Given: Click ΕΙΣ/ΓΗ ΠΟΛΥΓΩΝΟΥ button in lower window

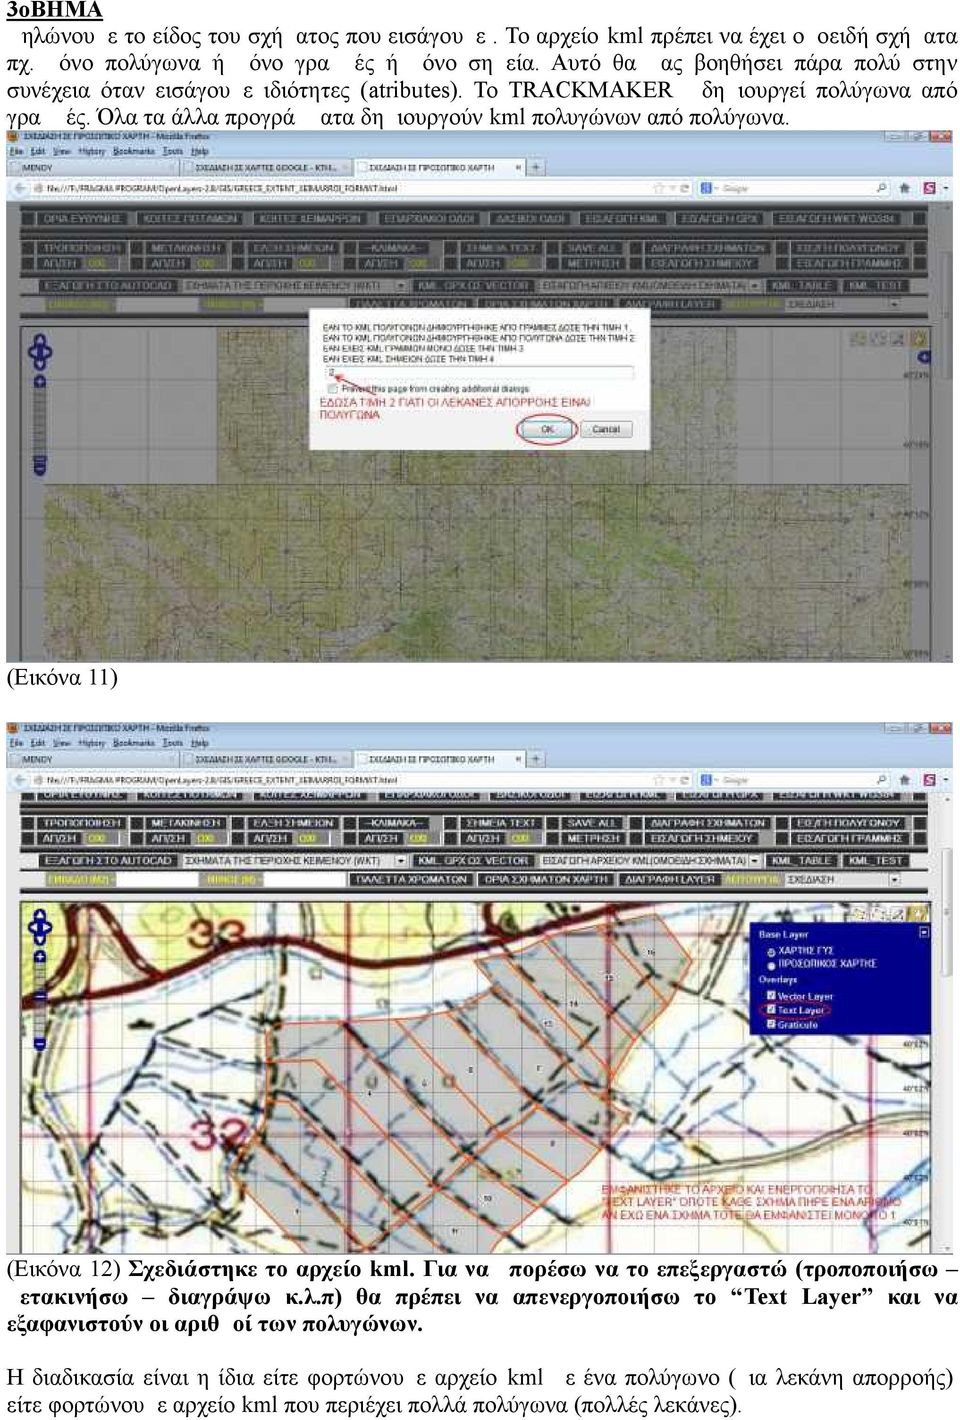Looking at the screenshot, I should 849,823.
